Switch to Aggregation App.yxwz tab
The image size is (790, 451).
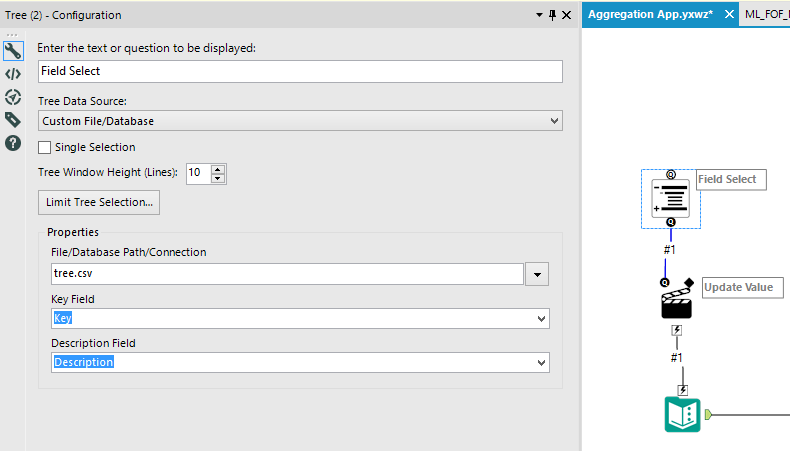[x=650, y=14]
